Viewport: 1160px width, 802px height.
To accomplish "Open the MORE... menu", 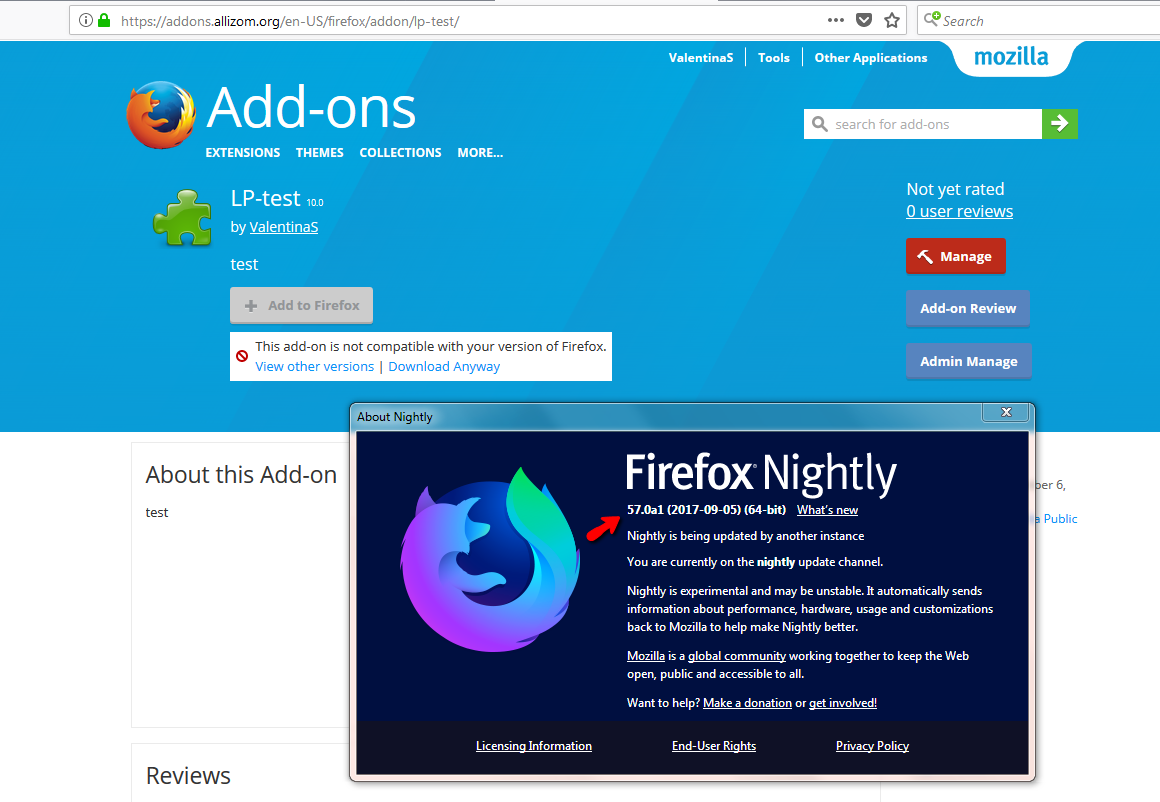I will pyautogui.click(x=480, y=152).
